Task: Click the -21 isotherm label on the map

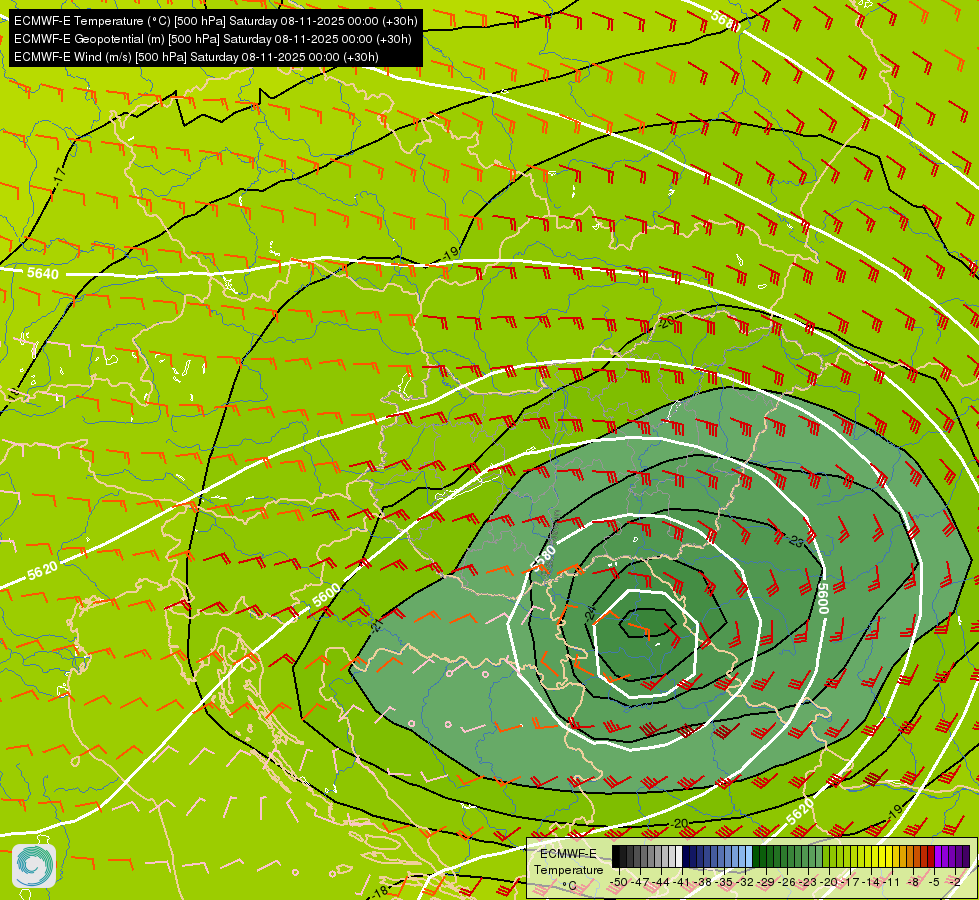Action: coord(376,625)
